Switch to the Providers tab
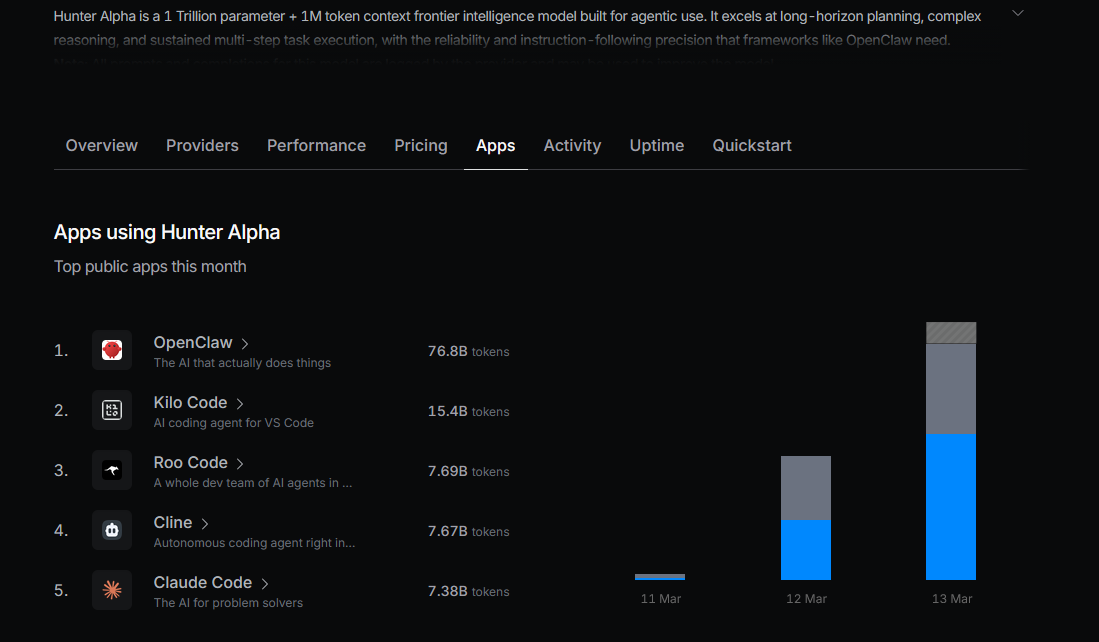Screen dimensions: 1099x642 coord(202,146)
